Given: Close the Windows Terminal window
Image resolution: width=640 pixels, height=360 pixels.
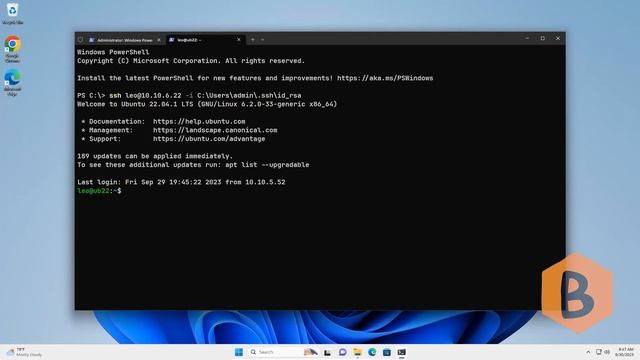Looking at the screenshot, I should (x=558, y=38).
